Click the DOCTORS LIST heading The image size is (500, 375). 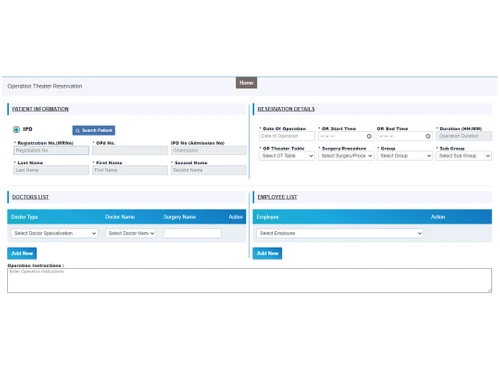click(30, 197)
